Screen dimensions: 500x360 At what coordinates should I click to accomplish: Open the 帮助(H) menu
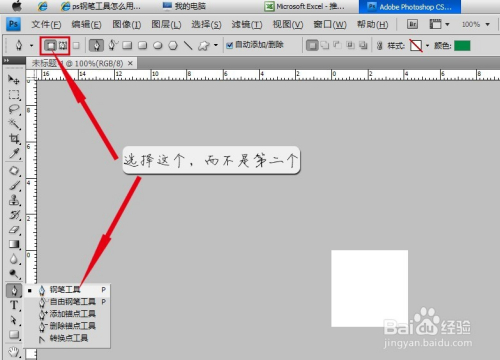(x=372, y=24)
